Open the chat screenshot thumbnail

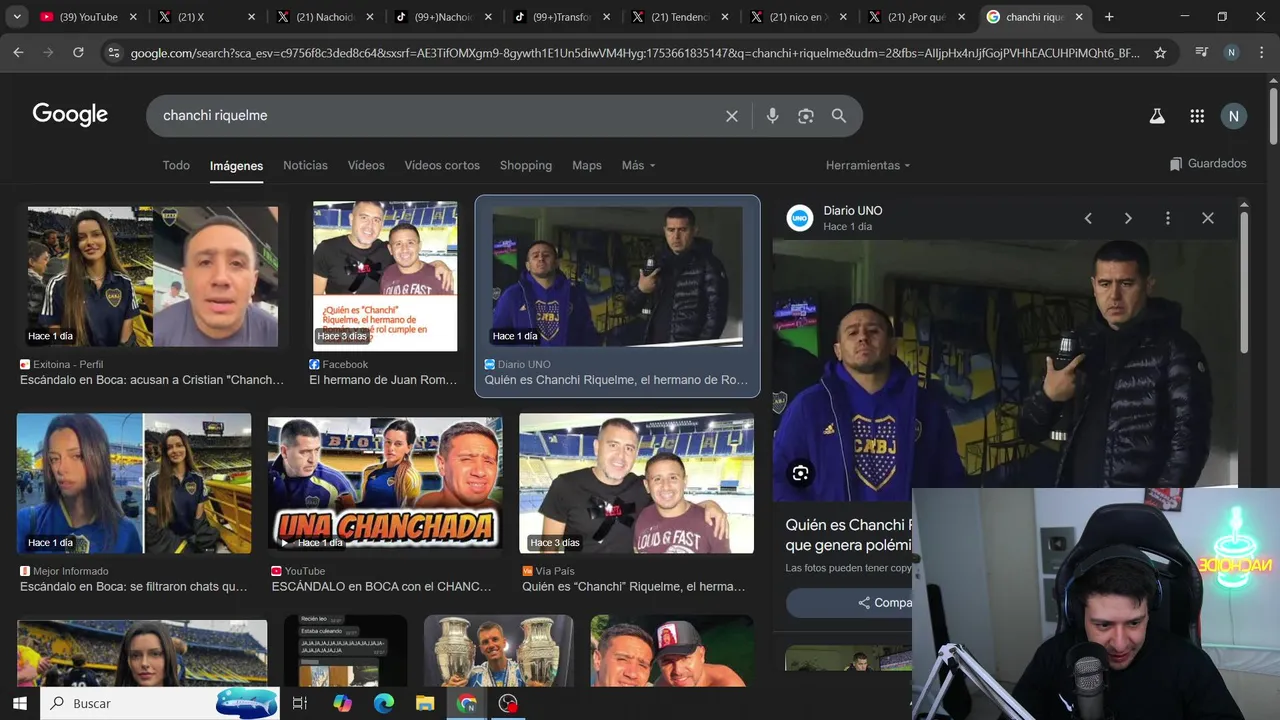pyautogui.click(x=345, y=651)
